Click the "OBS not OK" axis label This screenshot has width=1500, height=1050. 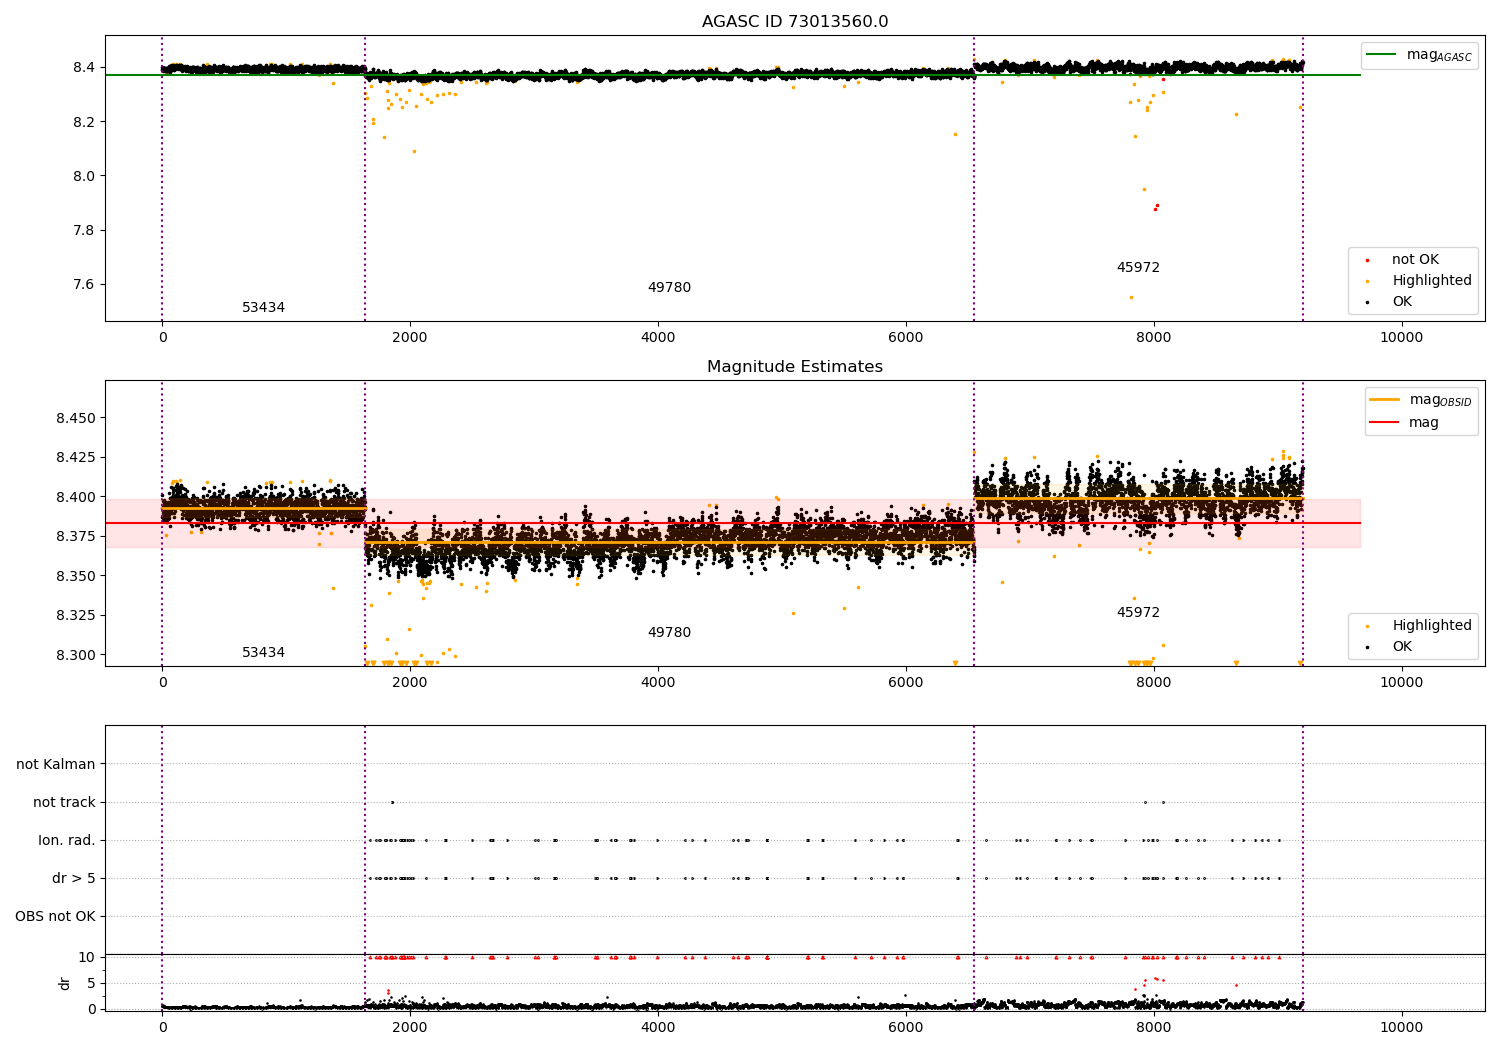pyautogui.click(x=55, y=917)
